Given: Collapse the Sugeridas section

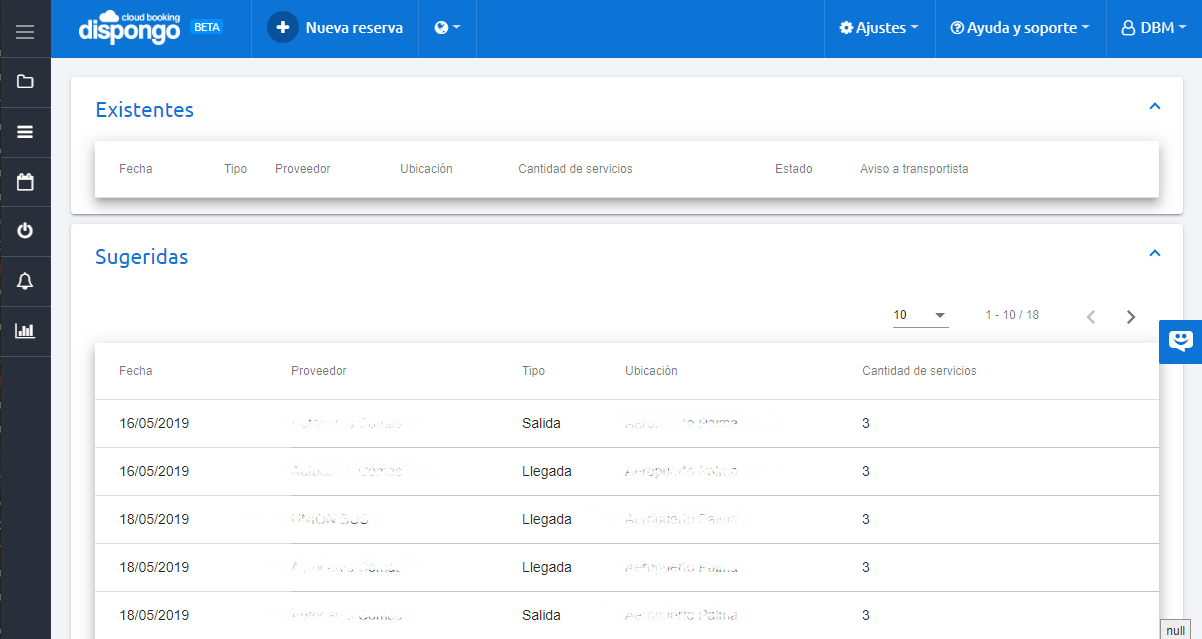Looking at the screenshot, I should (1155, 253).
